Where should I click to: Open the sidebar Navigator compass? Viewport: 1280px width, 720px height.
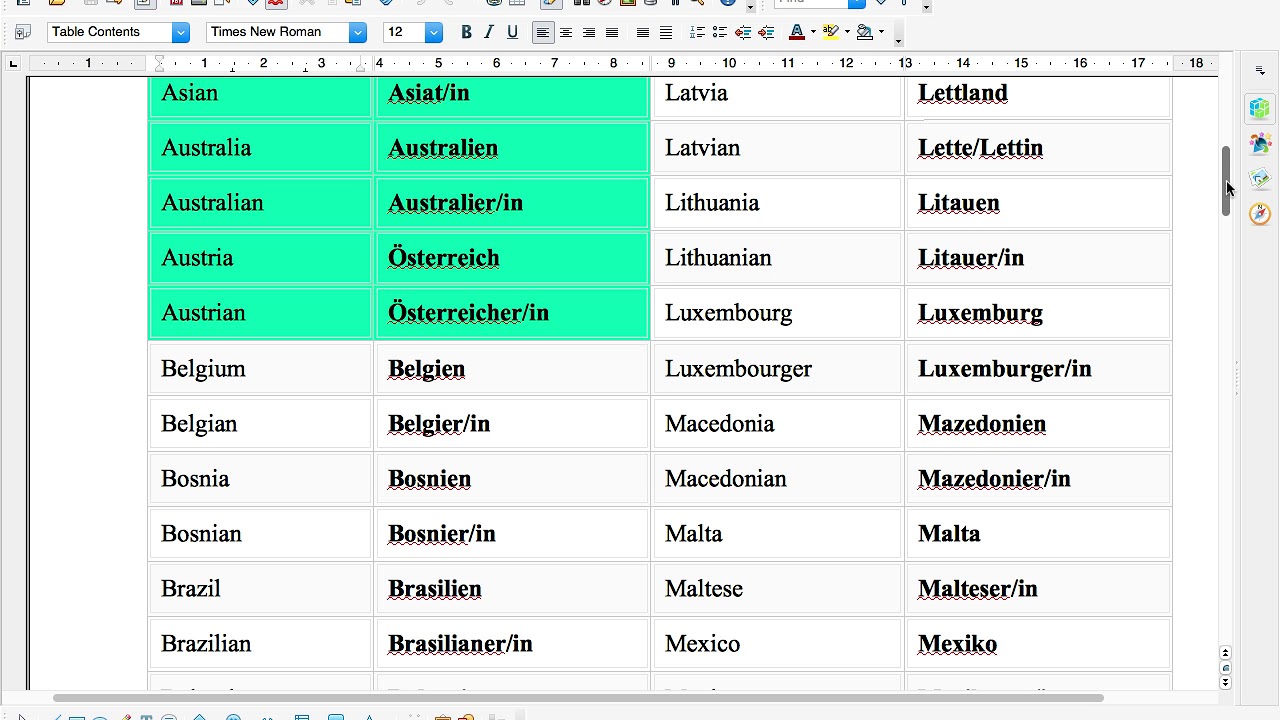[x=1260, y=214]
